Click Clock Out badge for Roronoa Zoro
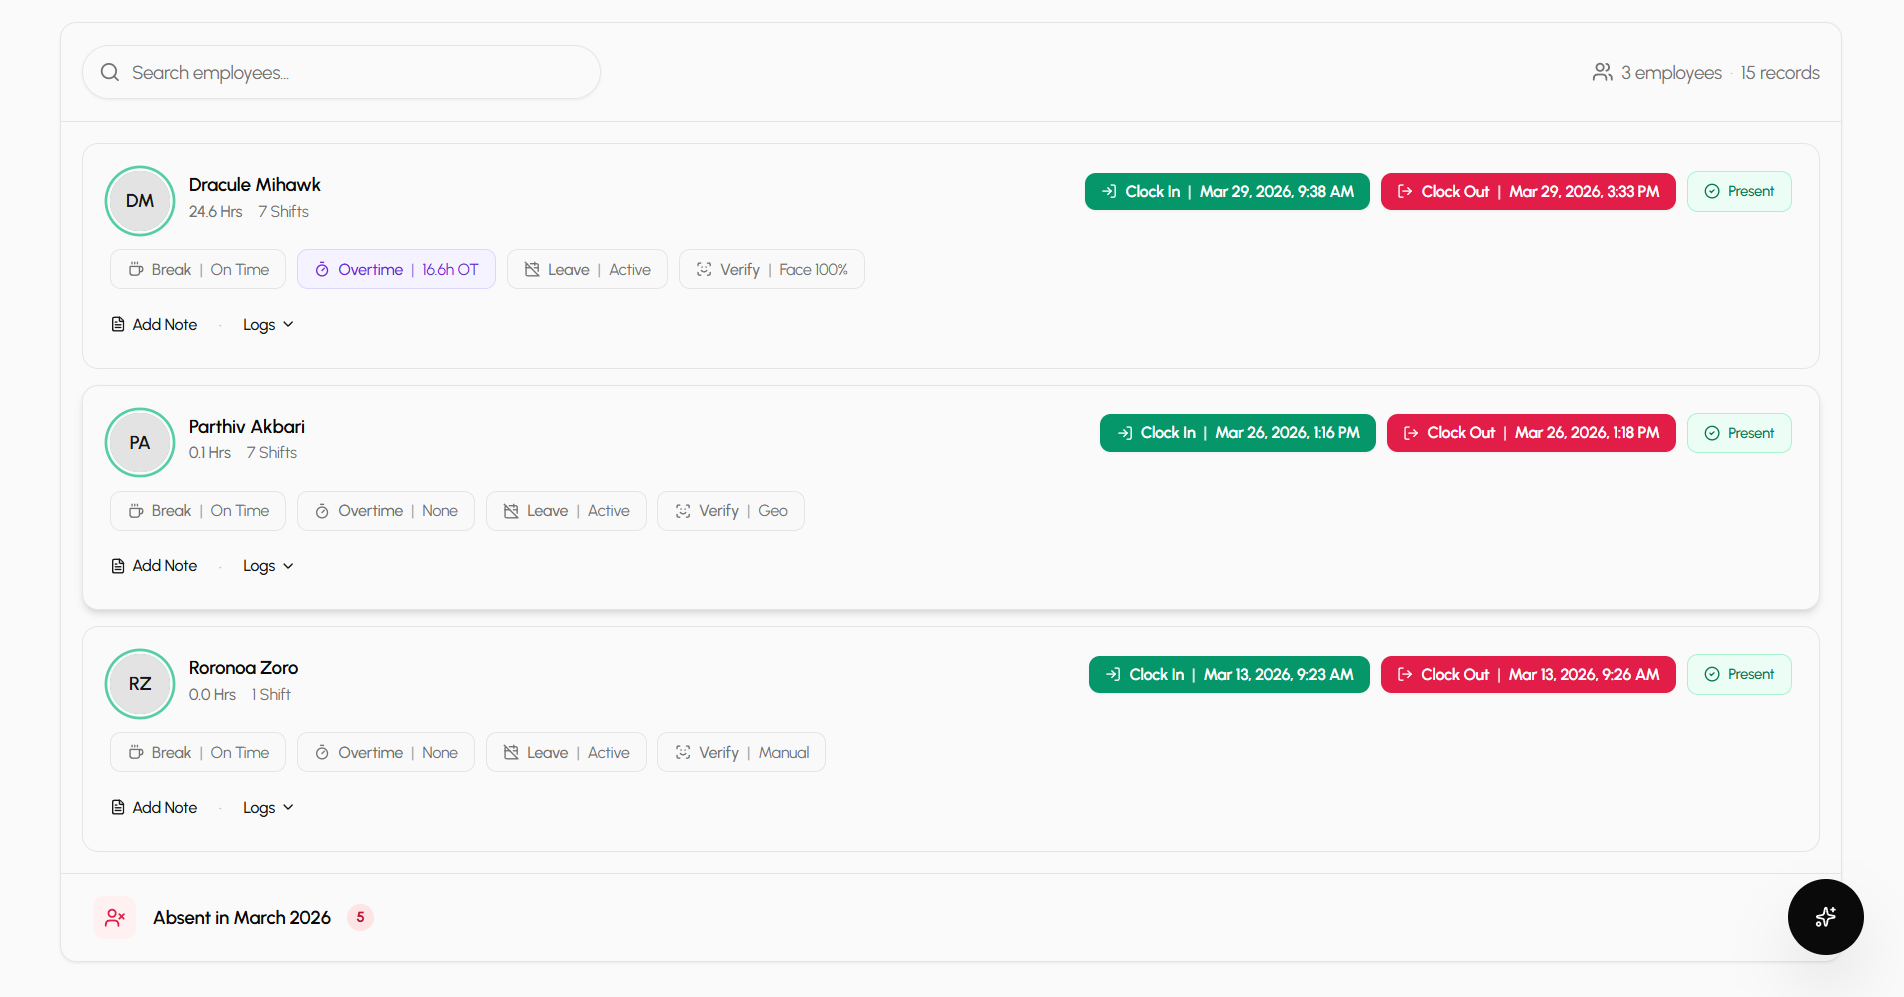This screenshot has width=1904, height=997. (1528, 674)
